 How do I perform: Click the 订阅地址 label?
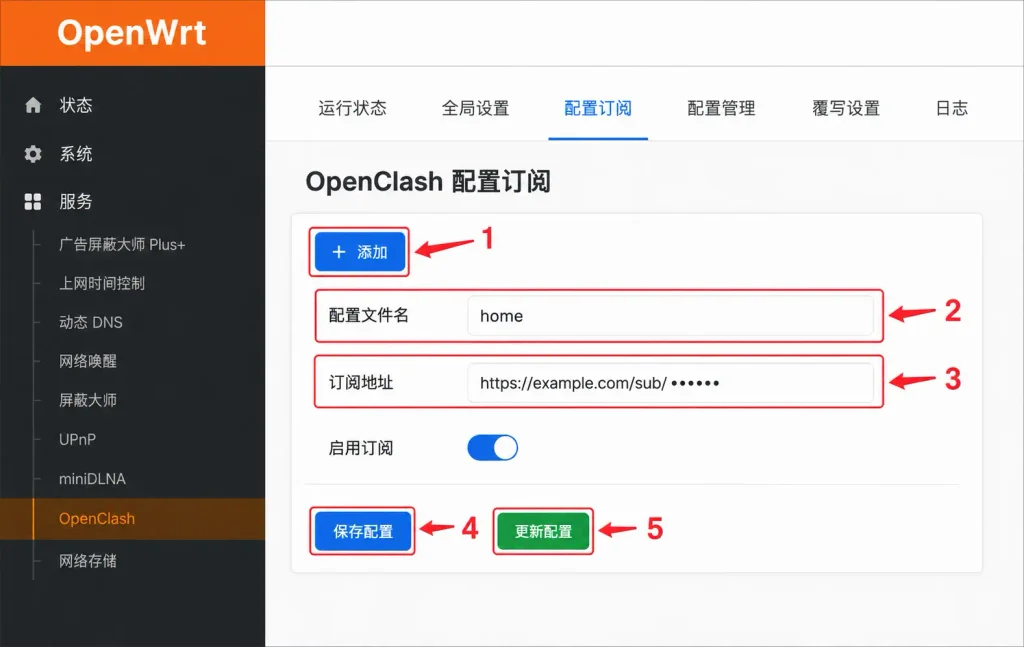360,383
